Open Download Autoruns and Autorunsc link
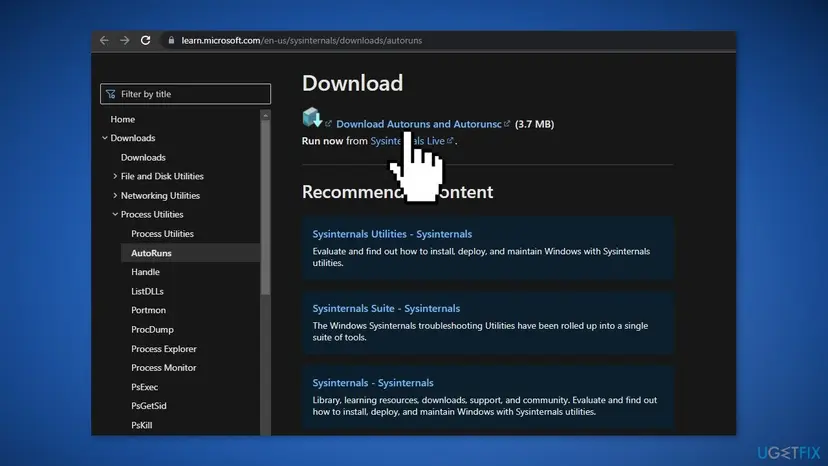Image resolution: width=828 pixels, height=466 pixels. pyautogui.click(x=419, y=124)
